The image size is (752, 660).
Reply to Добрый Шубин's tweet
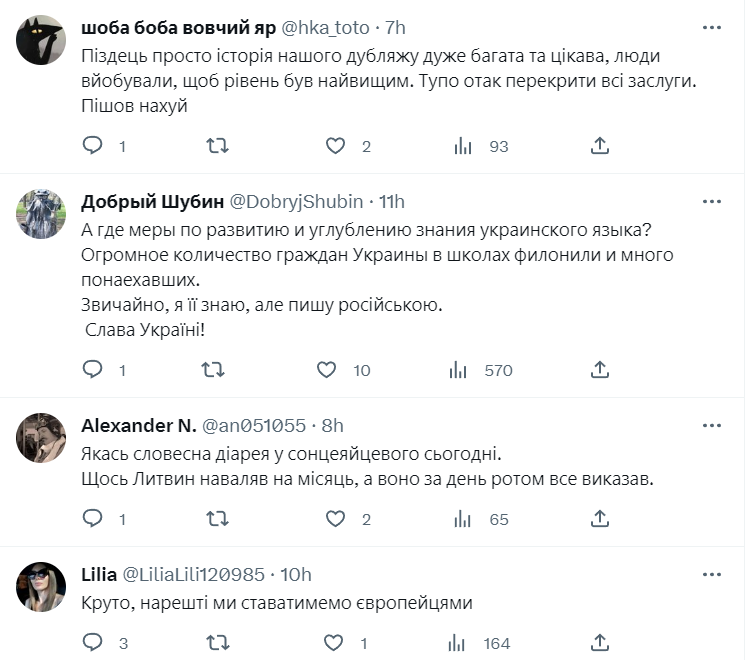92,370
